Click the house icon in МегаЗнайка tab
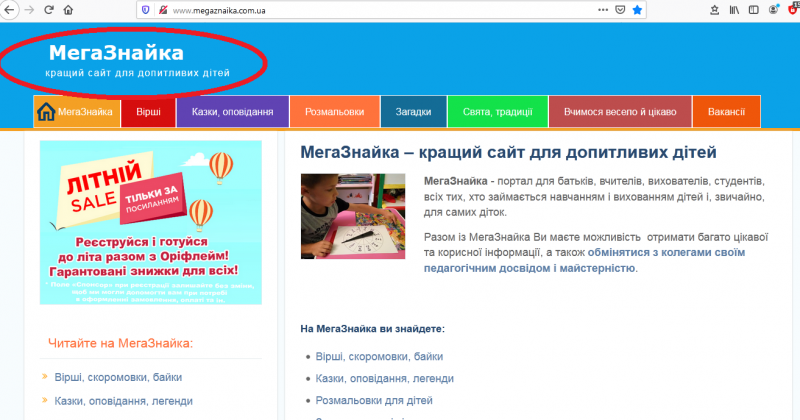This screenshot has width=800, height=420. 45,112
